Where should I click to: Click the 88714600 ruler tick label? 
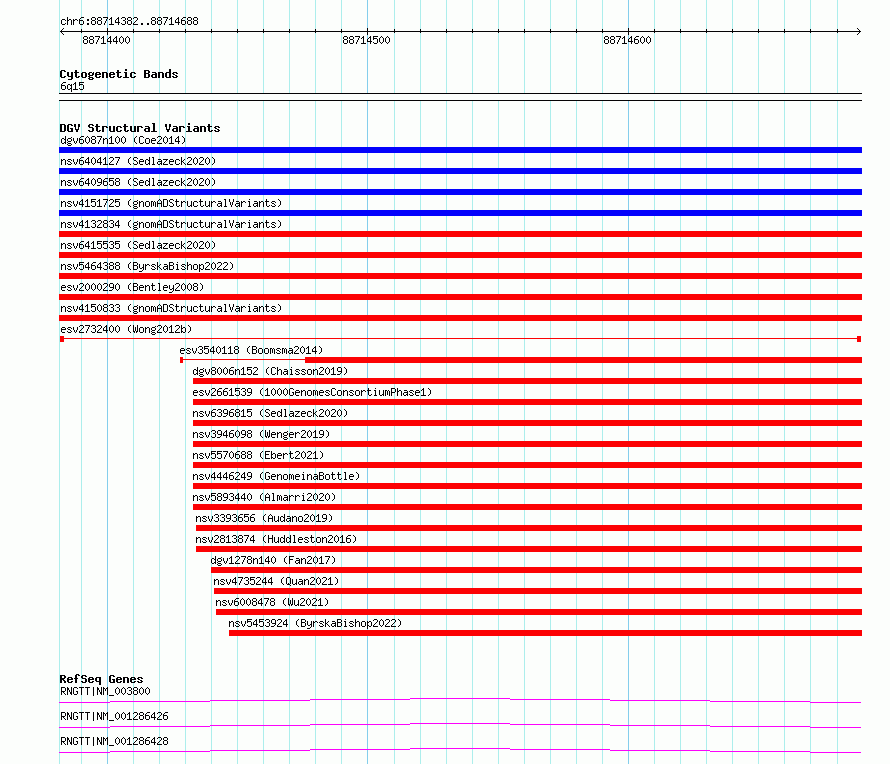[x=627, y=40]
